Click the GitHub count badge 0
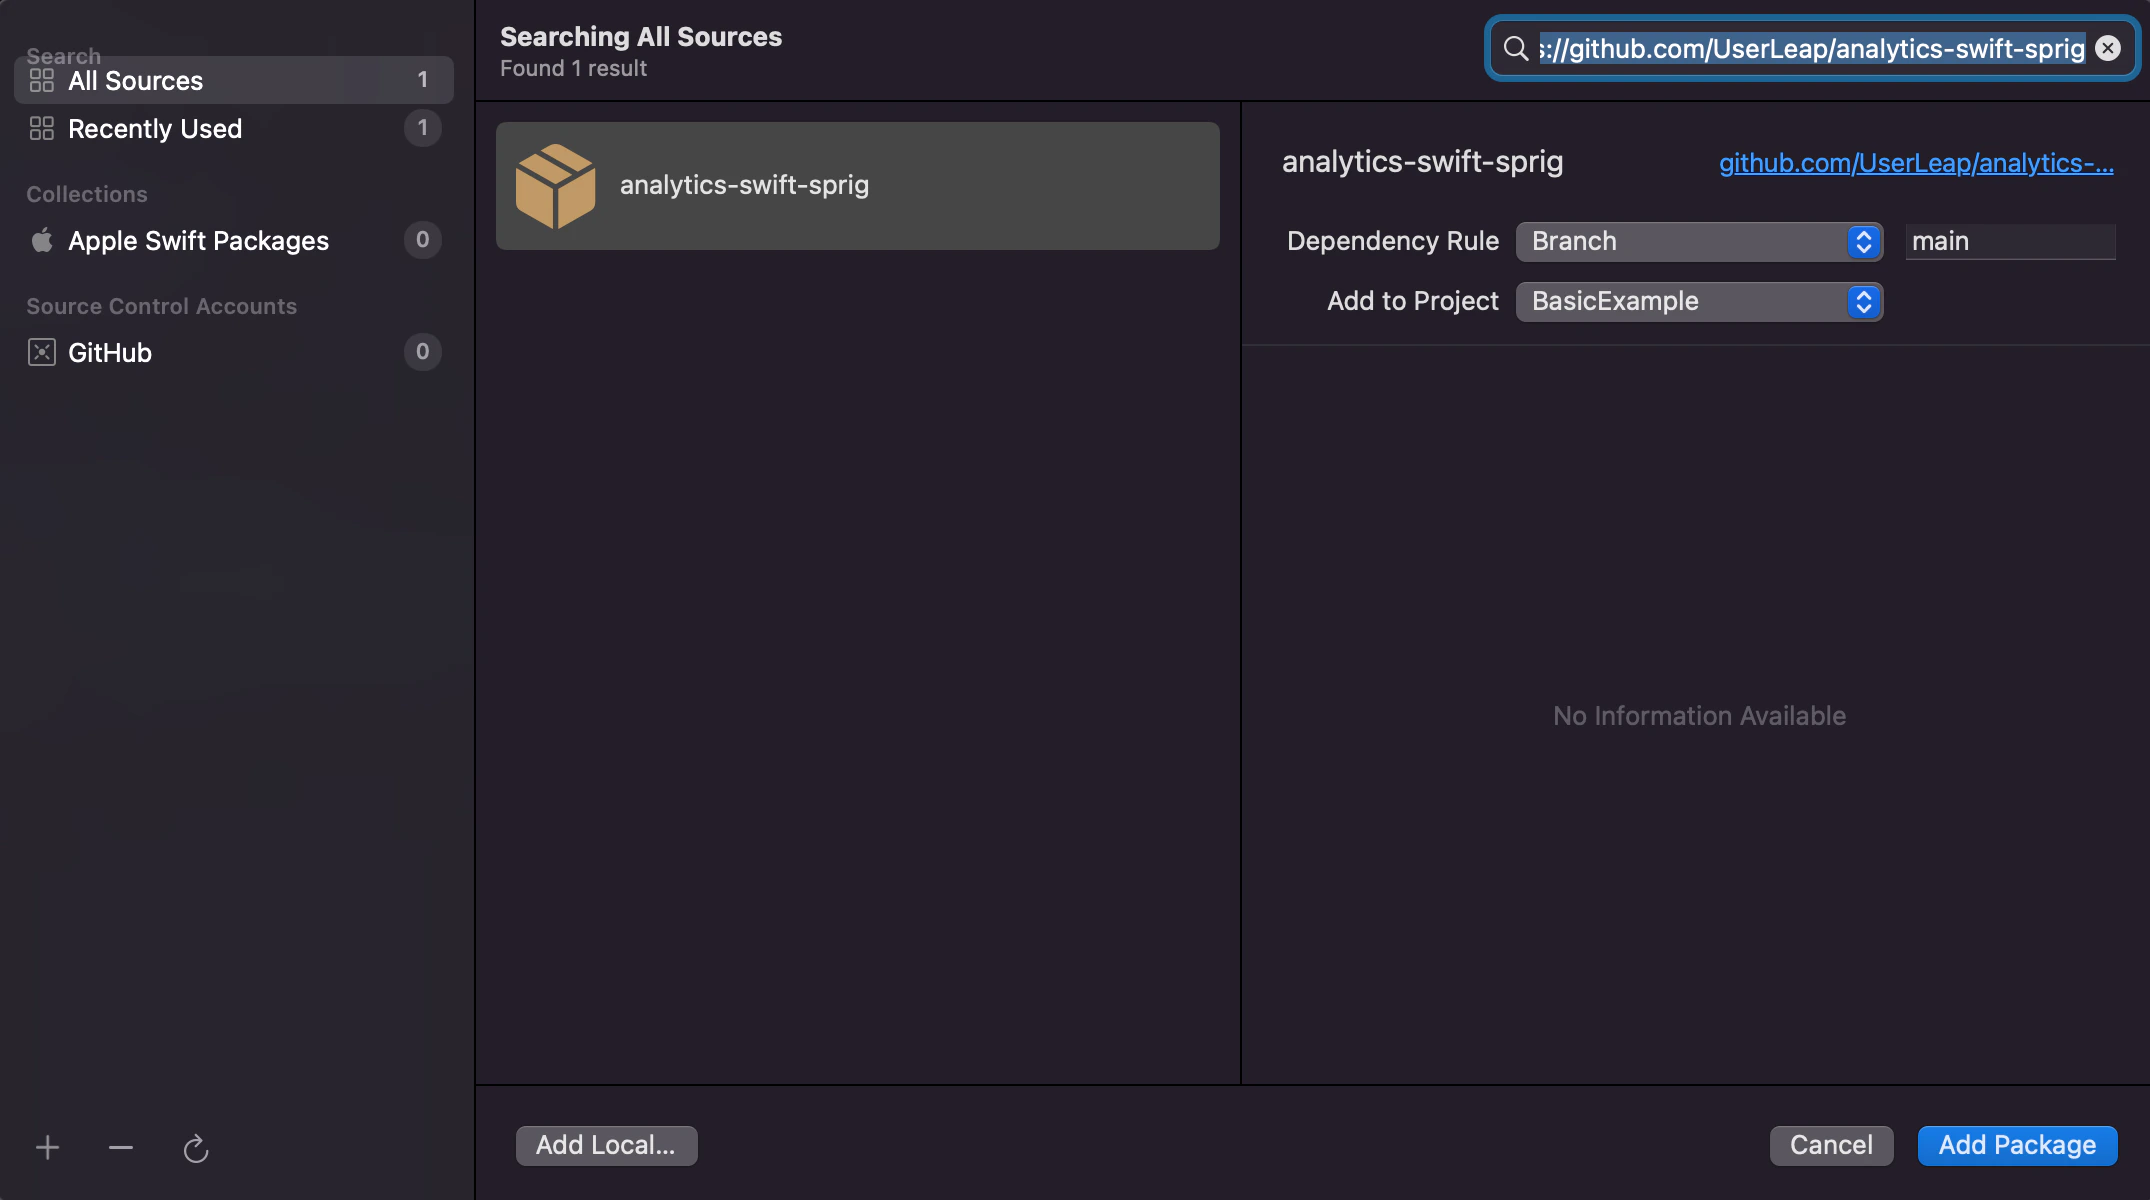2150x1200 pixels. [x=423, y=352]
